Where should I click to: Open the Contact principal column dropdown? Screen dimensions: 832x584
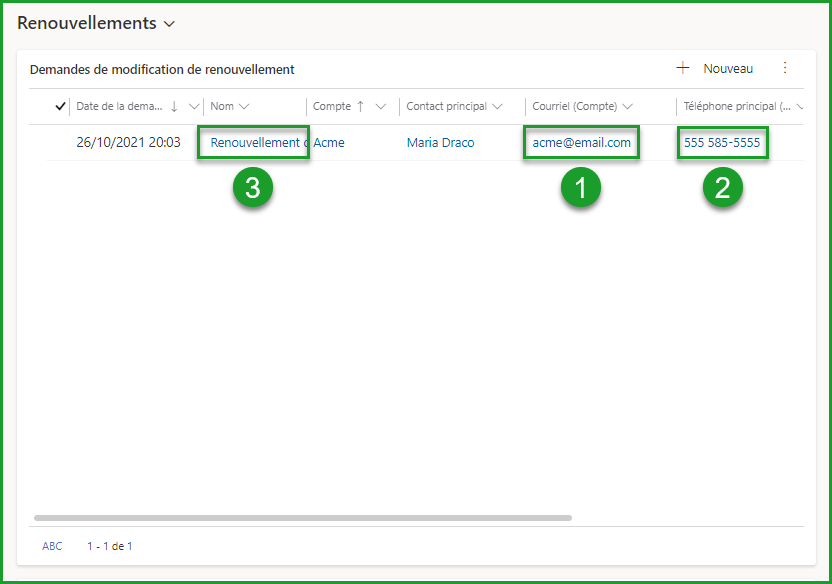tap(497, 106)
